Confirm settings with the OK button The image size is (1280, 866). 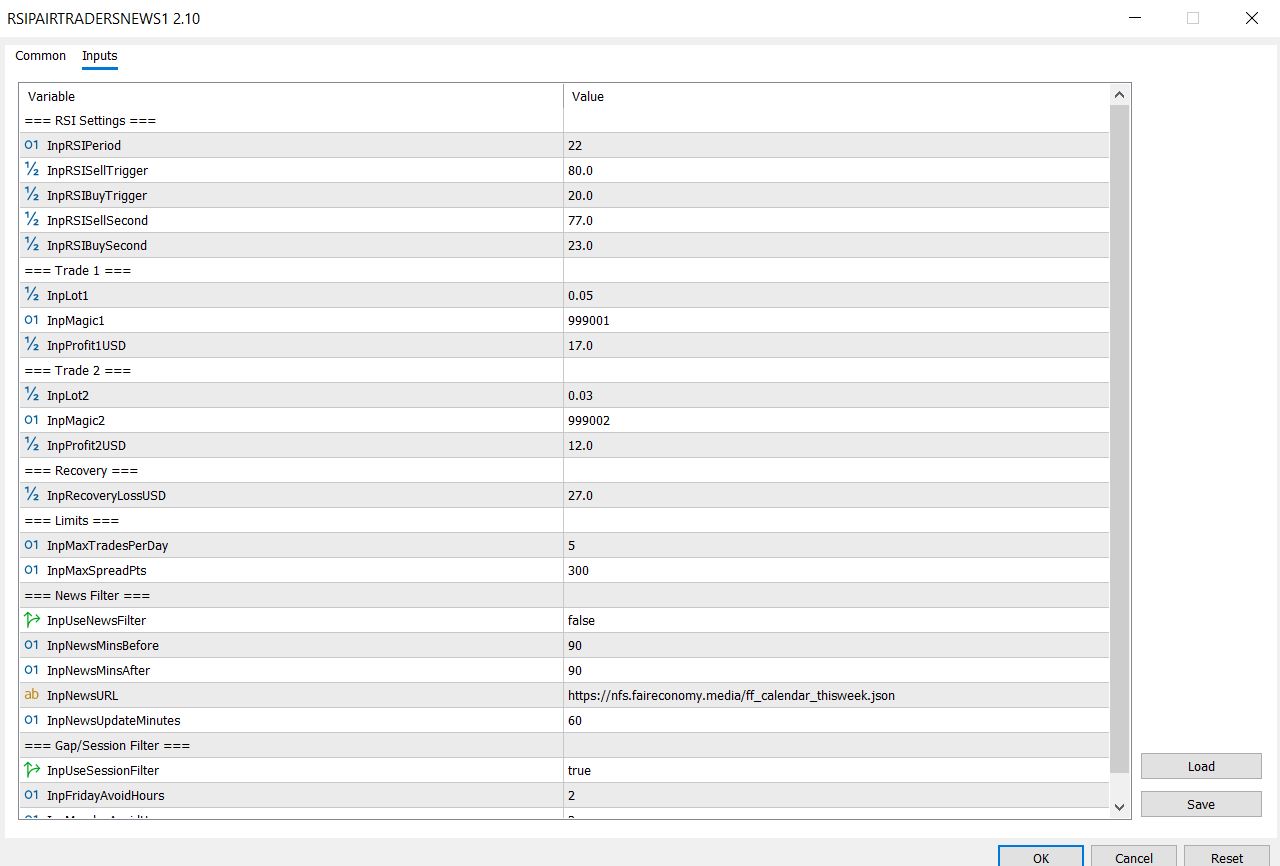[x=1040, y=857]
